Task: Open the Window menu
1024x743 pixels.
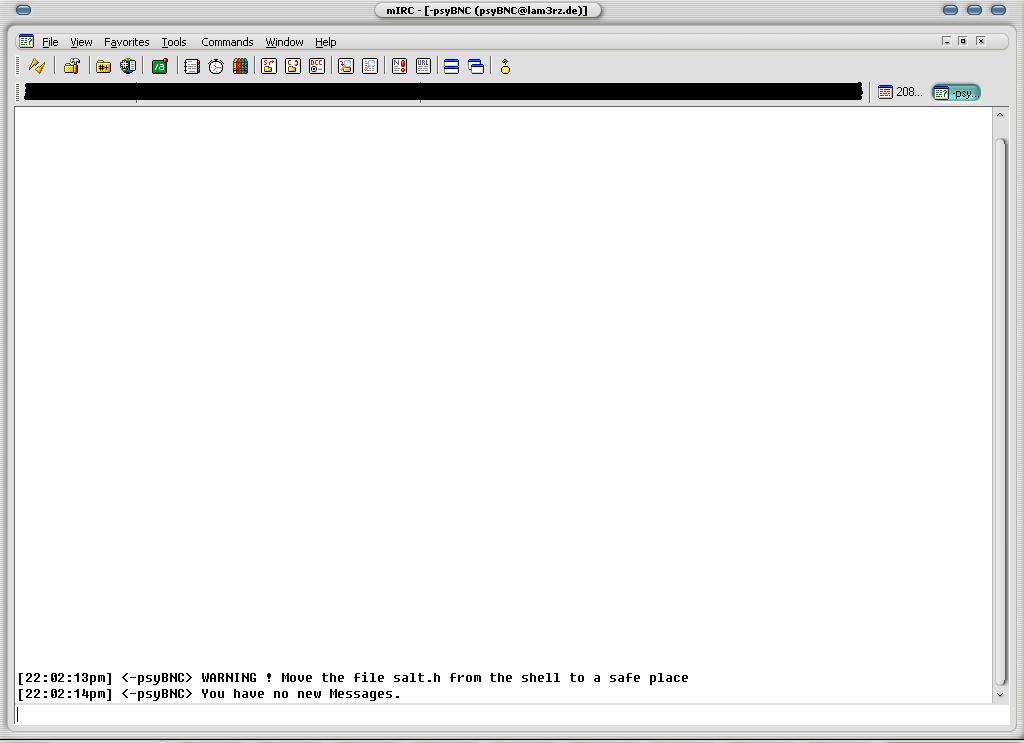Action: (284, 42)
